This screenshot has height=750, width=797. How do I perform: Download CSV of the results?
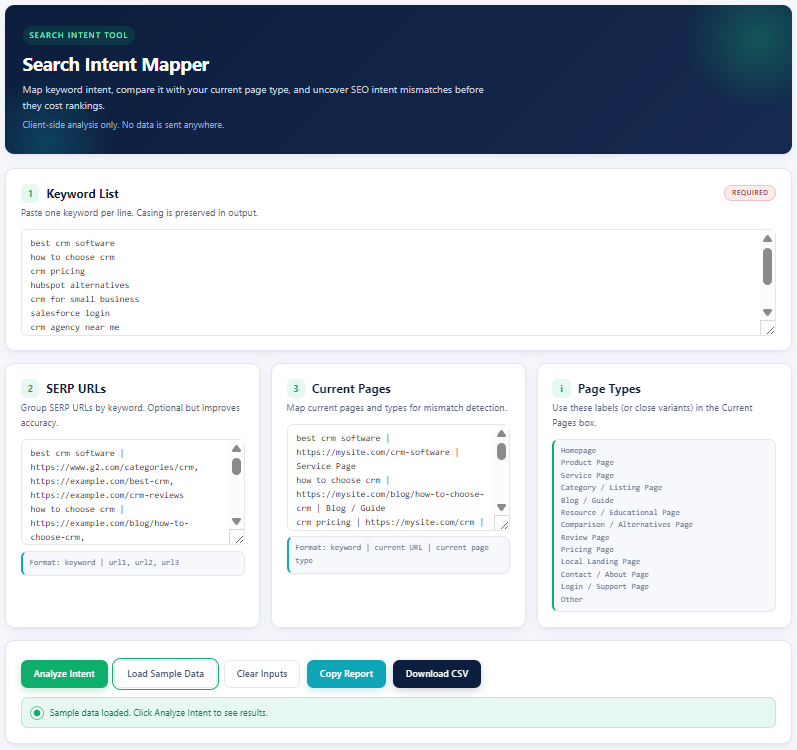[437, 674]
